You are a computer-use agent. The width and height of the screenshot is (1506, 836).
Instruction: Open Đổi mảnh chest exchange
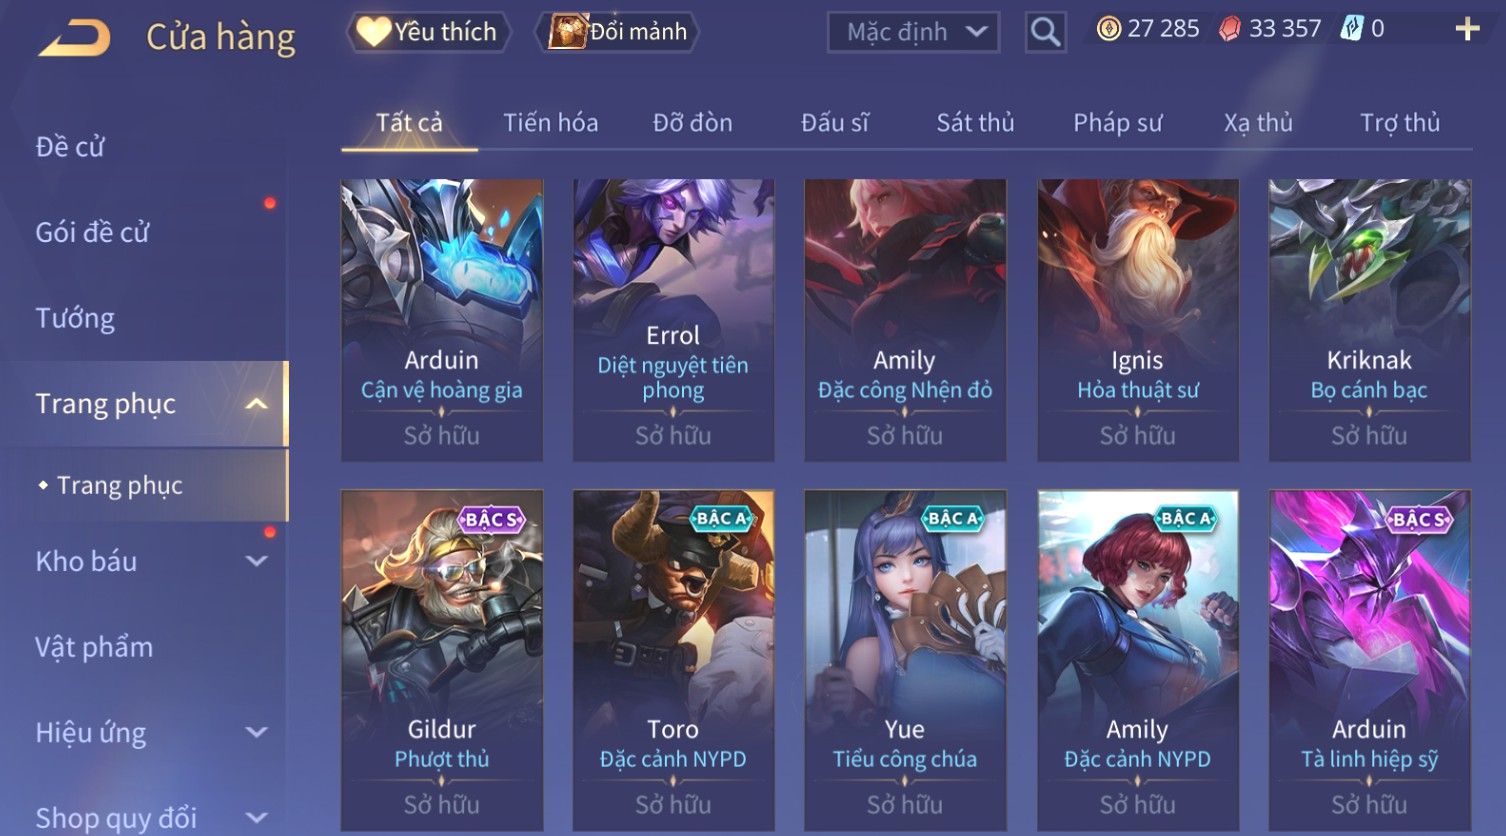tap(617, 32)
